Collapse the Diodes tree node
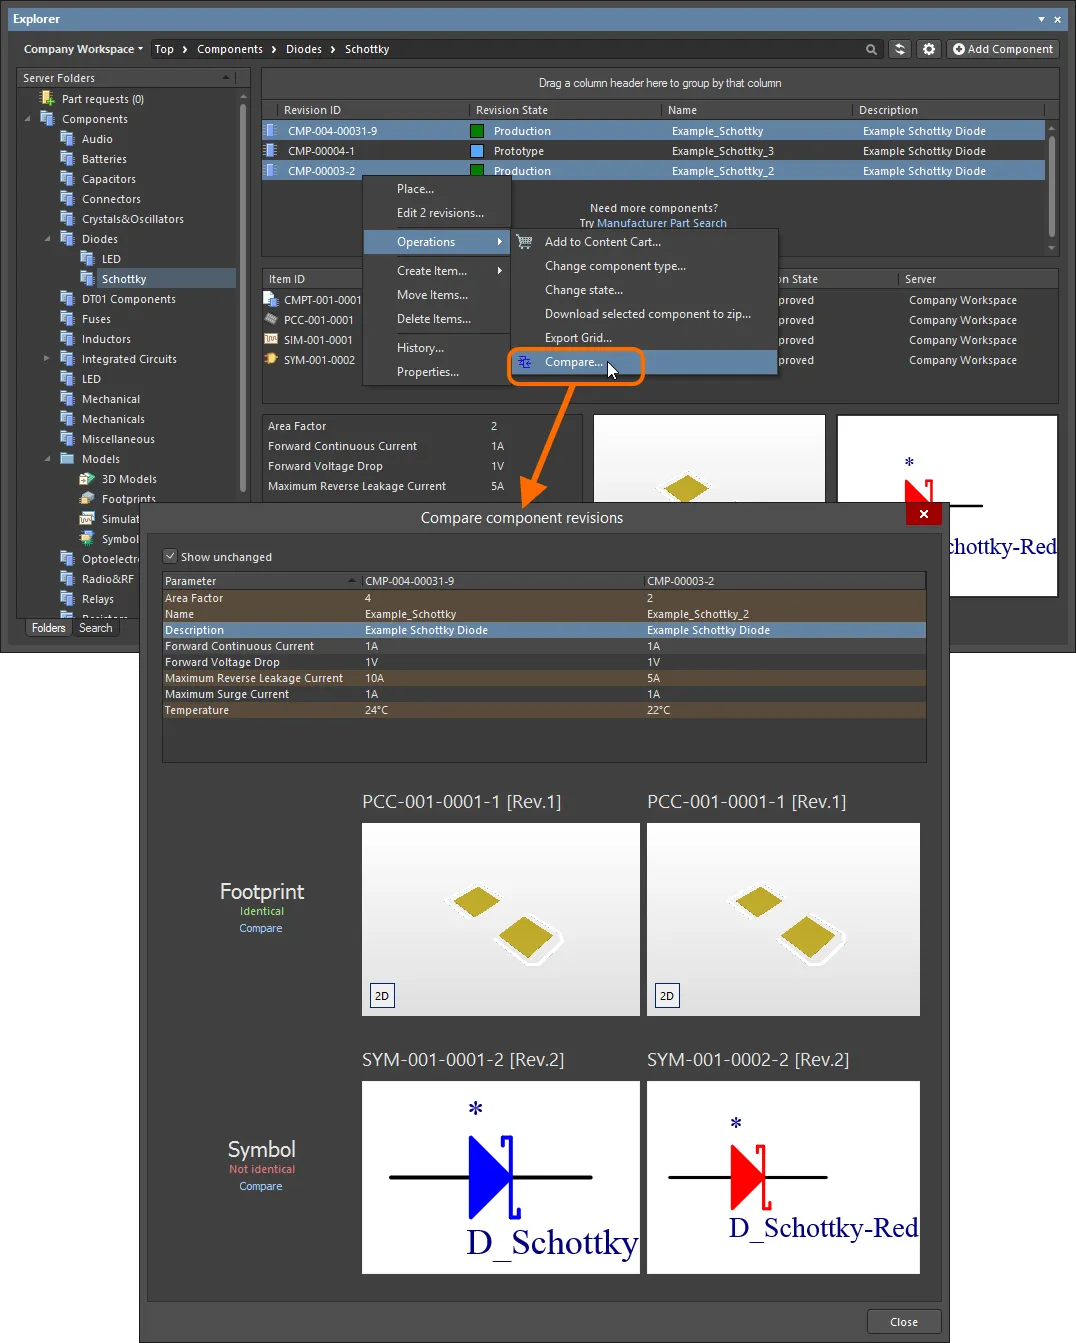The image size is (1076, 1343). (48, 239)
